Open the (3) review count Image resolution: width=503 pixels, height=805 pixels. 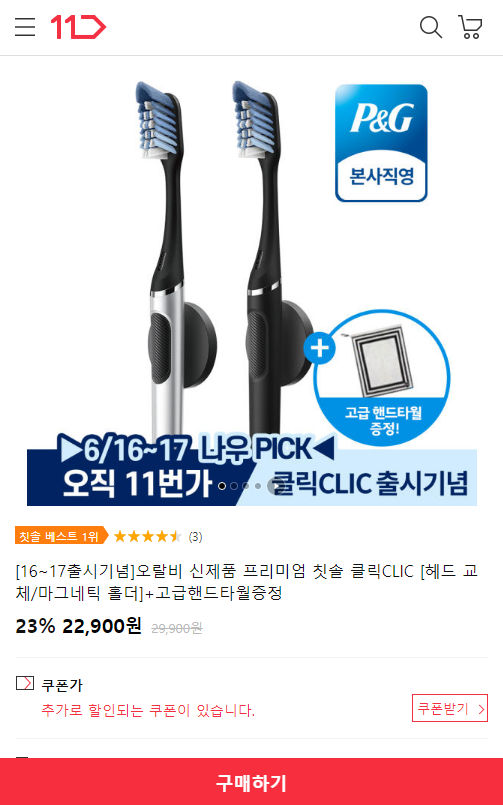pyautogui.click(x=195, y=537)
